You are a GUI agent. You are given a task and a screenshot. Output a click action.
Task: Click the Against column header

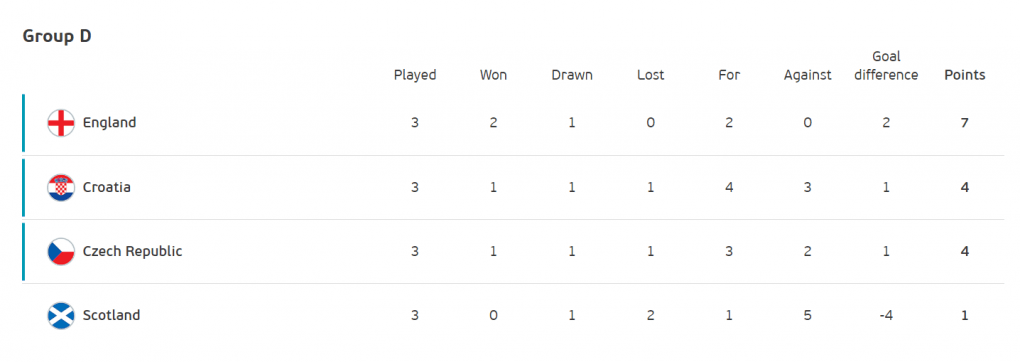point(807,75)
